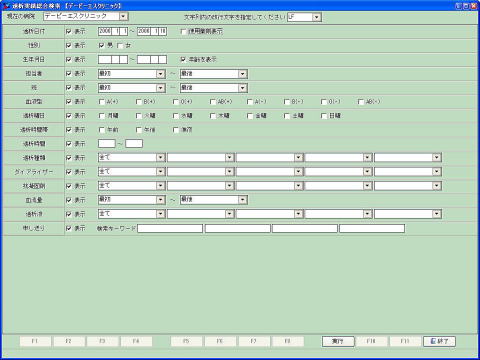The width and height of the screenshot is (480, 360).
Task: Click the F11 function button
Action: [x=405, y=341]
